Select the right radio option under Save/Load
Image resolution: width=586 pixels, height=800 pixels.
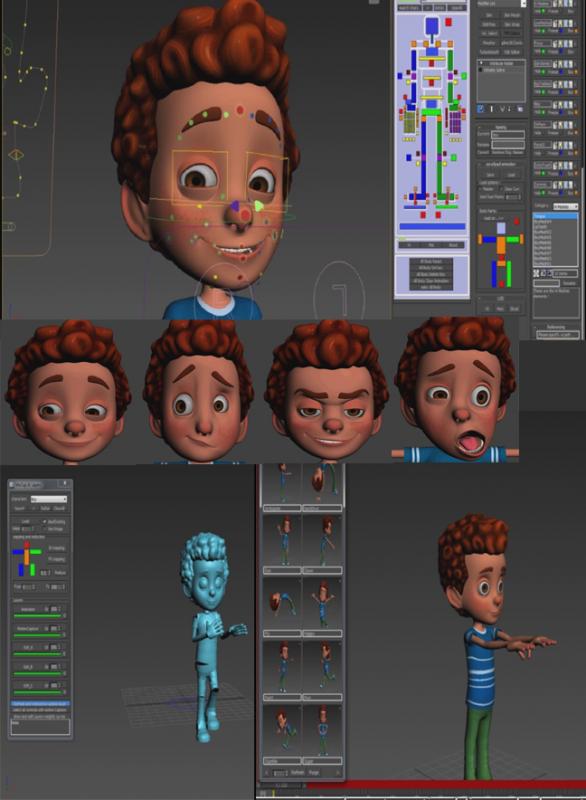point(502,189)
